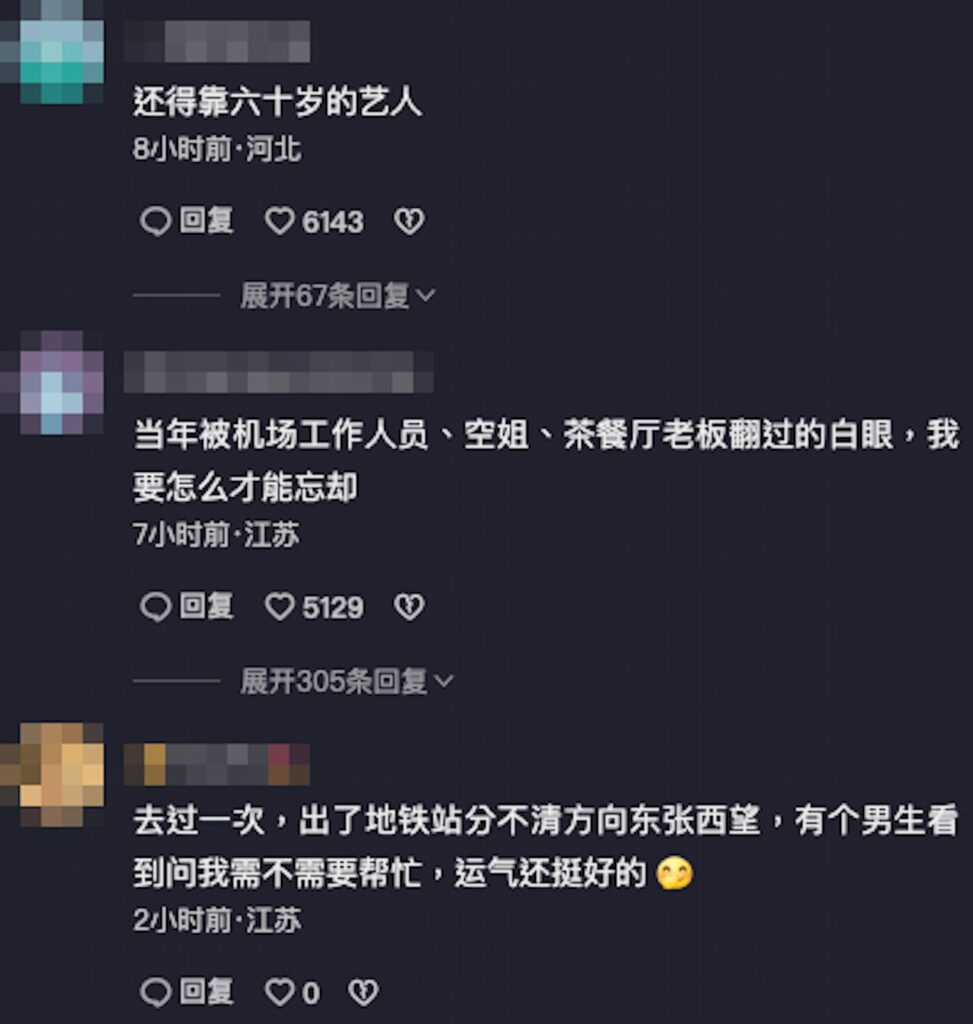973x1024 pixels.
Task: Like the comment with 0 likes
Action: 279,992
